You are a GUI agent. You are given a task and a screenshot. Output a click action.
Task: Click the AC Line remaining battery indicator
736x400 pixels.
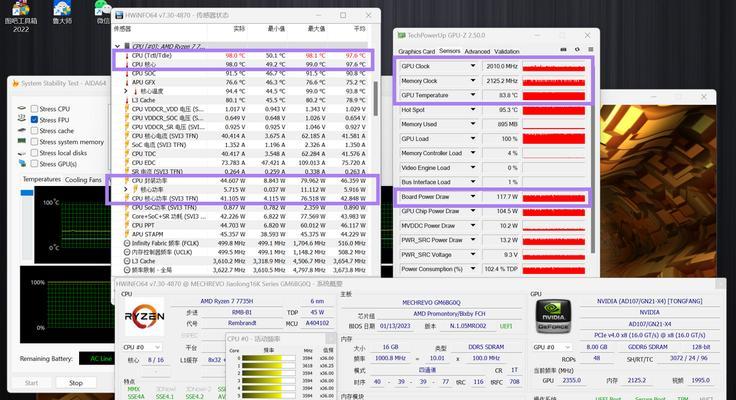coord(97,358)
